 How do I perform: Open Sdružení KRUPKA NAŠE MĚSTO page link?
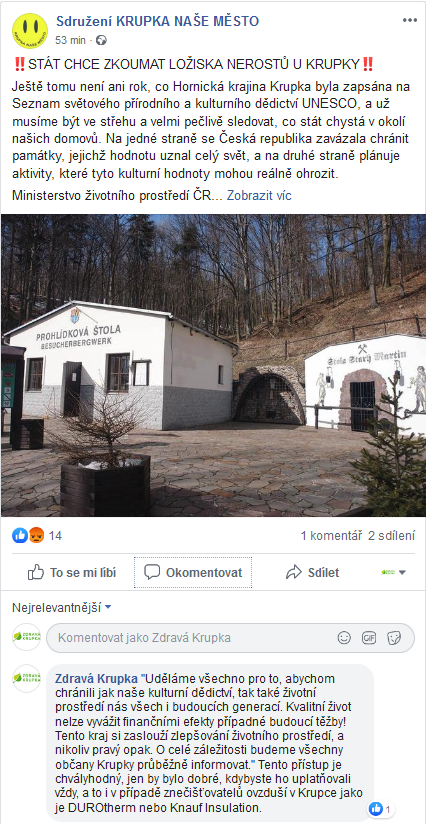pyautogui.click(x=158, y=22)
